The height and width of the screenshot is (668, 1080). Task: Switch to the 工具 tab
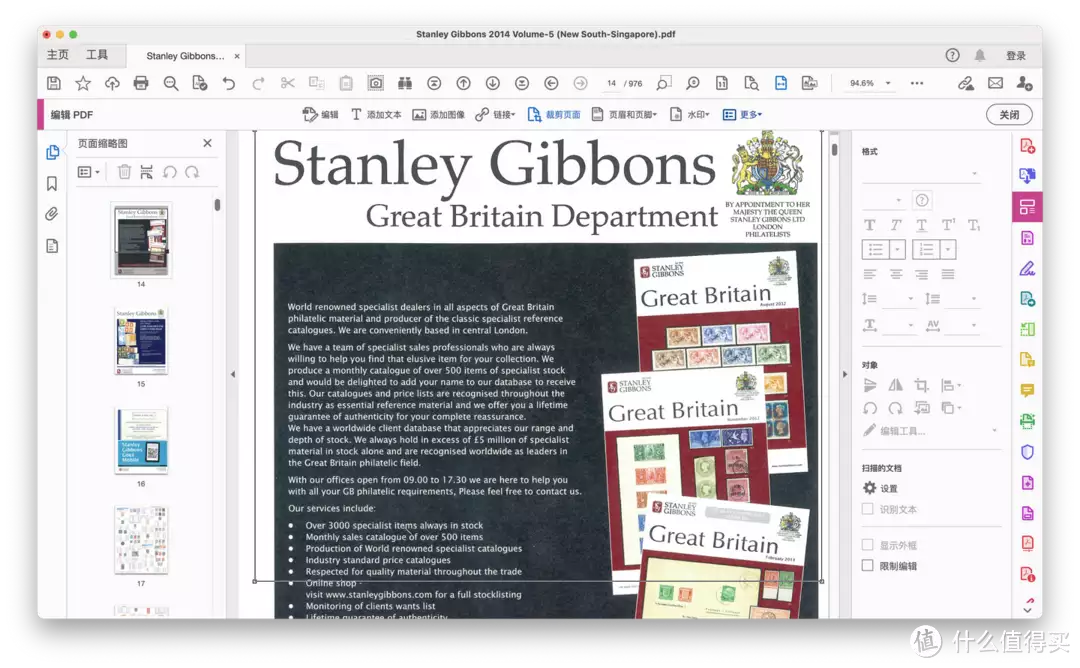point(97,55)
